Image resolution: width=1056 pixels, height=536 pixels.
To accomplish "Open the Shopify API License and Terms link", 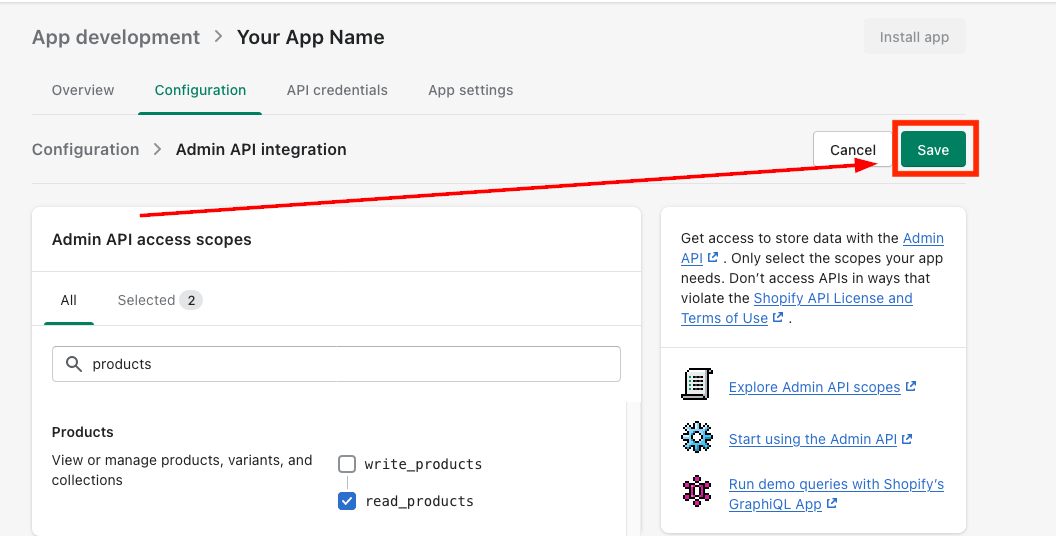I will pyautogui.click(x=832, y=298).
